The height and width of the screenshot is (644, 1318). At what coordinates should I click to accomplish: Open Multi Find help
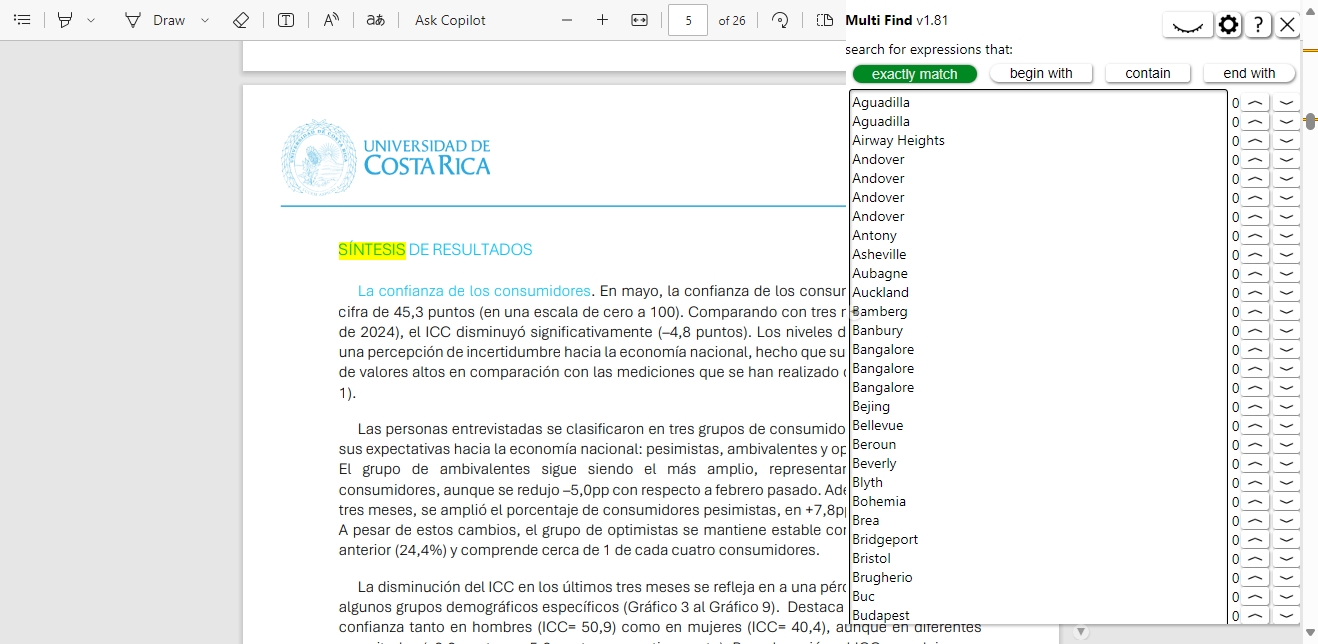click(1259, 26)
